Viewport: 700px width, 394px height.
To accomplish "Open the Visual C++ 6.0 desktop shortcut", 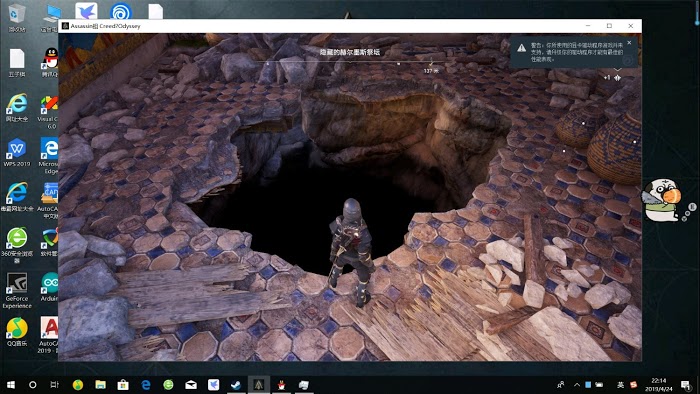I will (x=49, y=112).
